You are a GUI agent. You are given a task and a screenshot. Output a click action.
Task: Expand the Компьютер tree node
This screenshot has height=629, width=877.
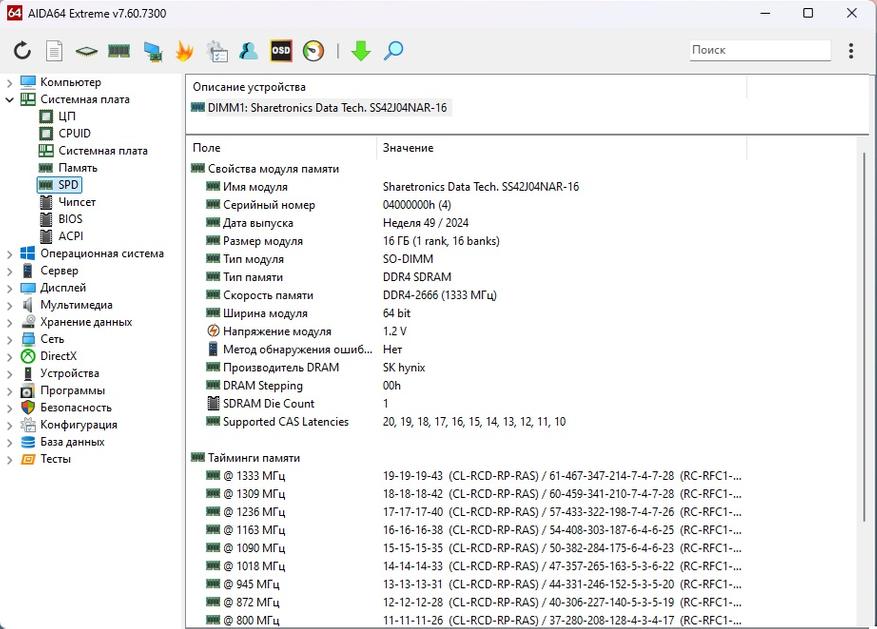point(10,83)
